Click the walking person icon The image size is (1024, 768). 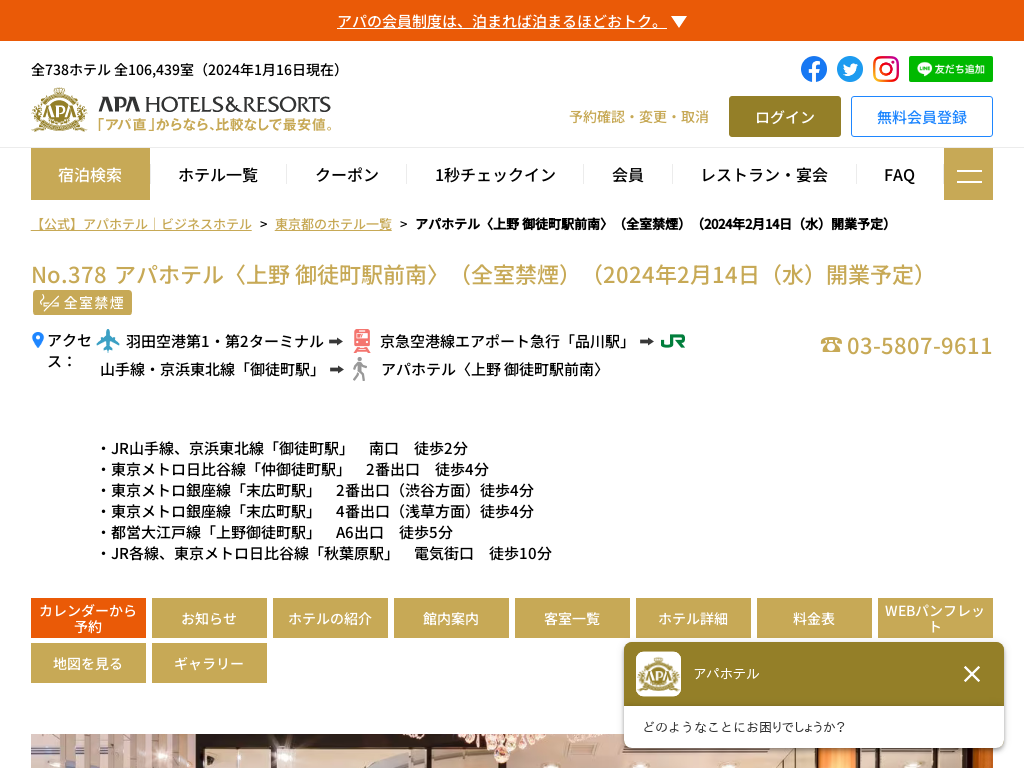(360, 370)
